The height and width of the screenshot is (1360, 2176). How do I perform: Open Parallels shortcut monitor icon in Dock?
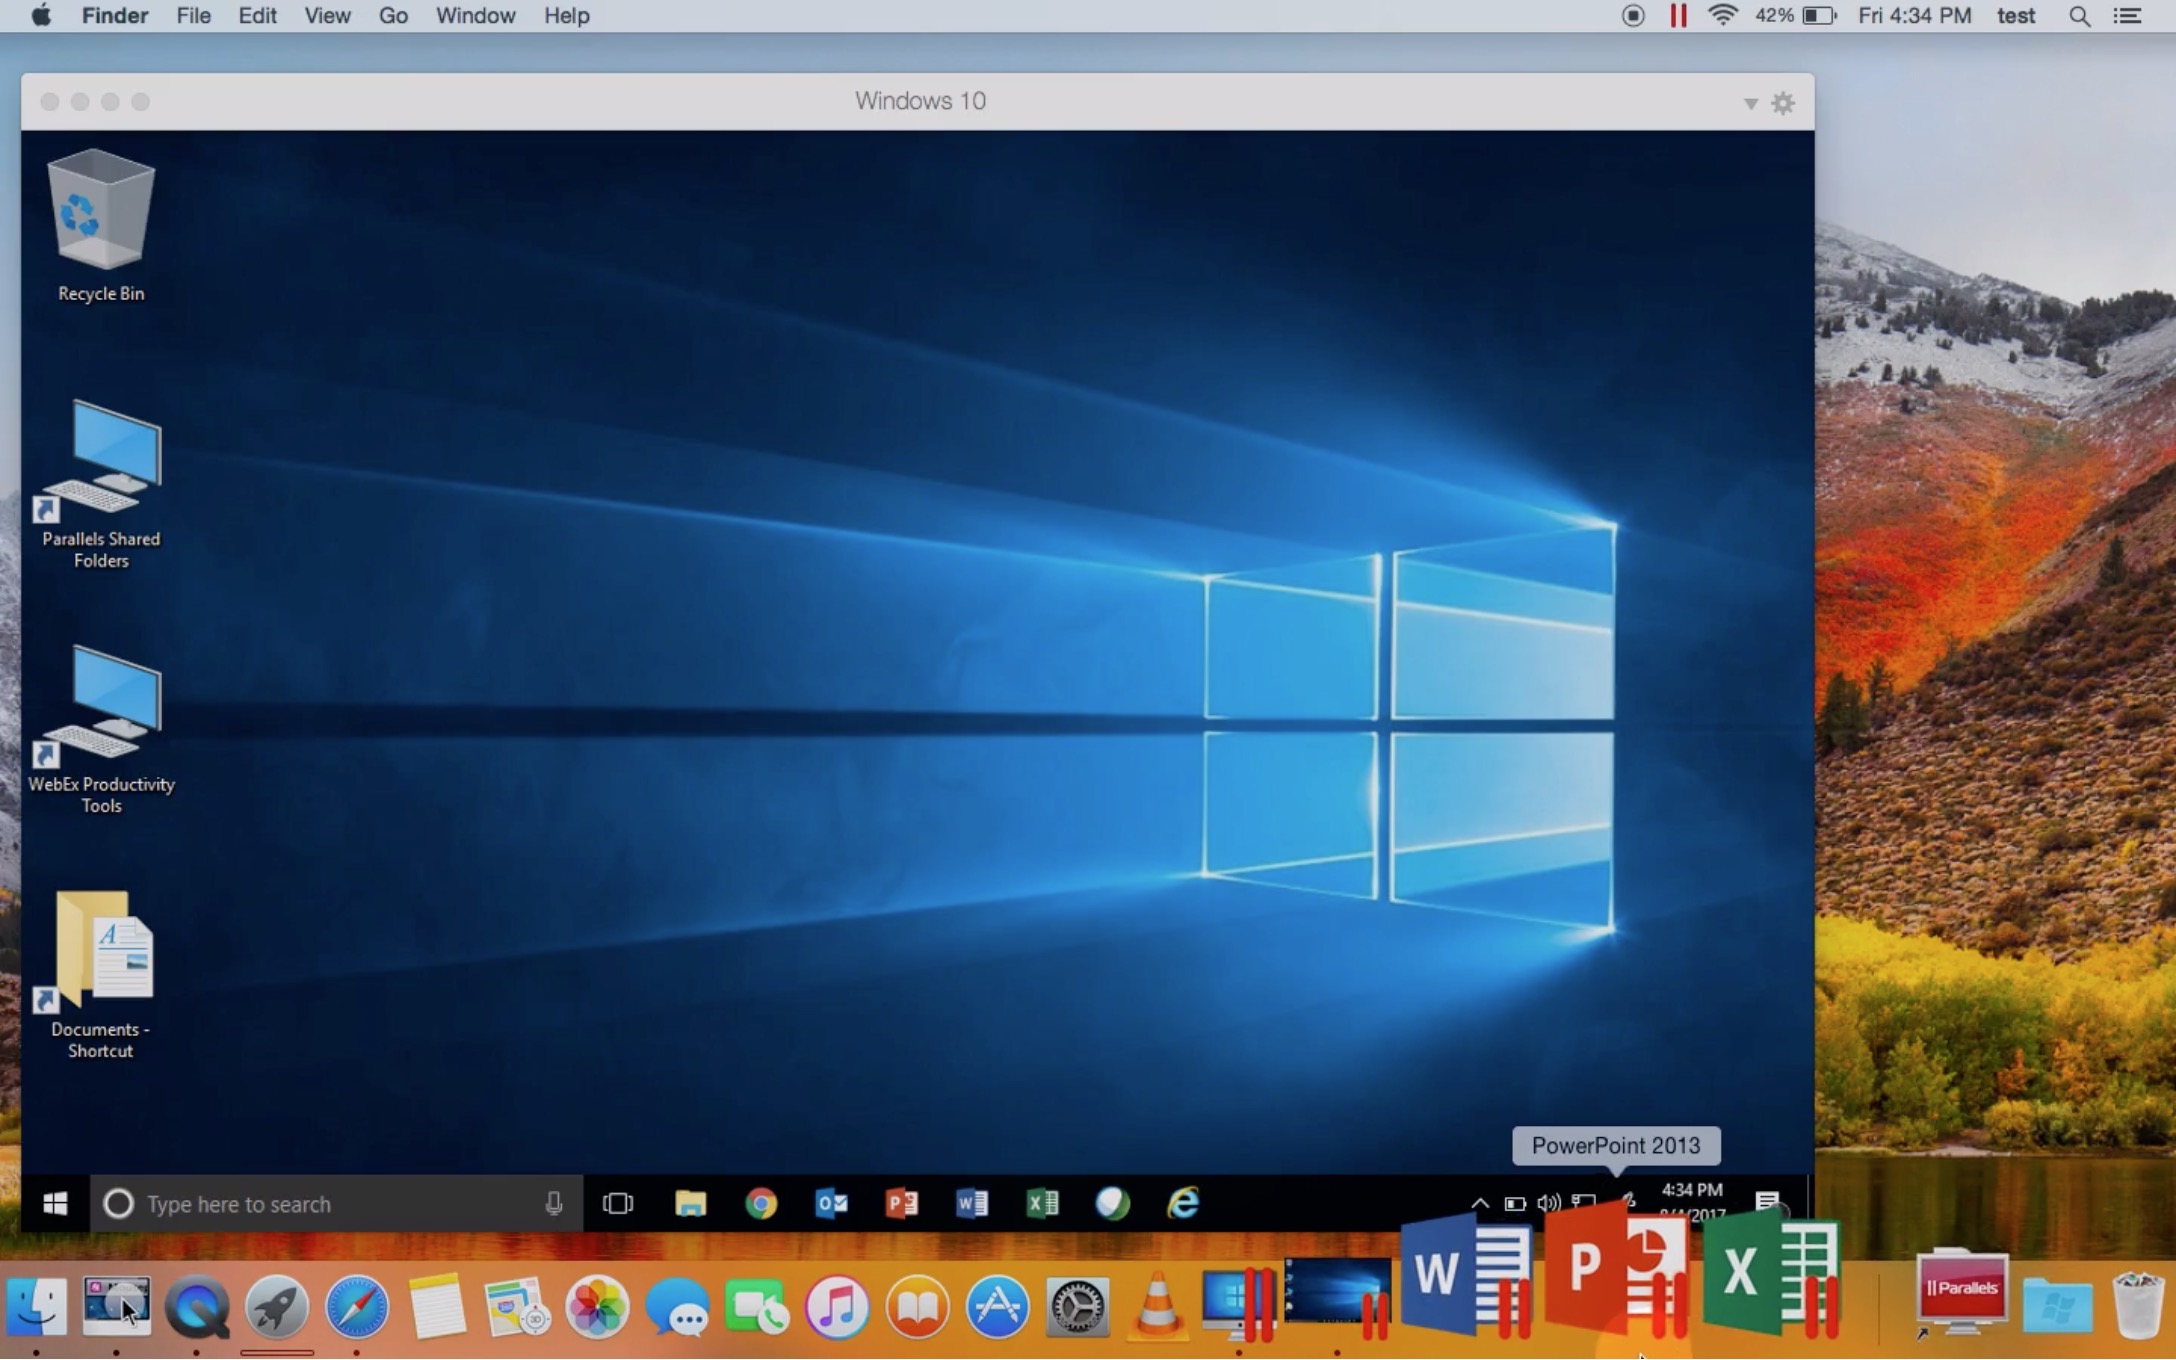pos(1960,1295)
